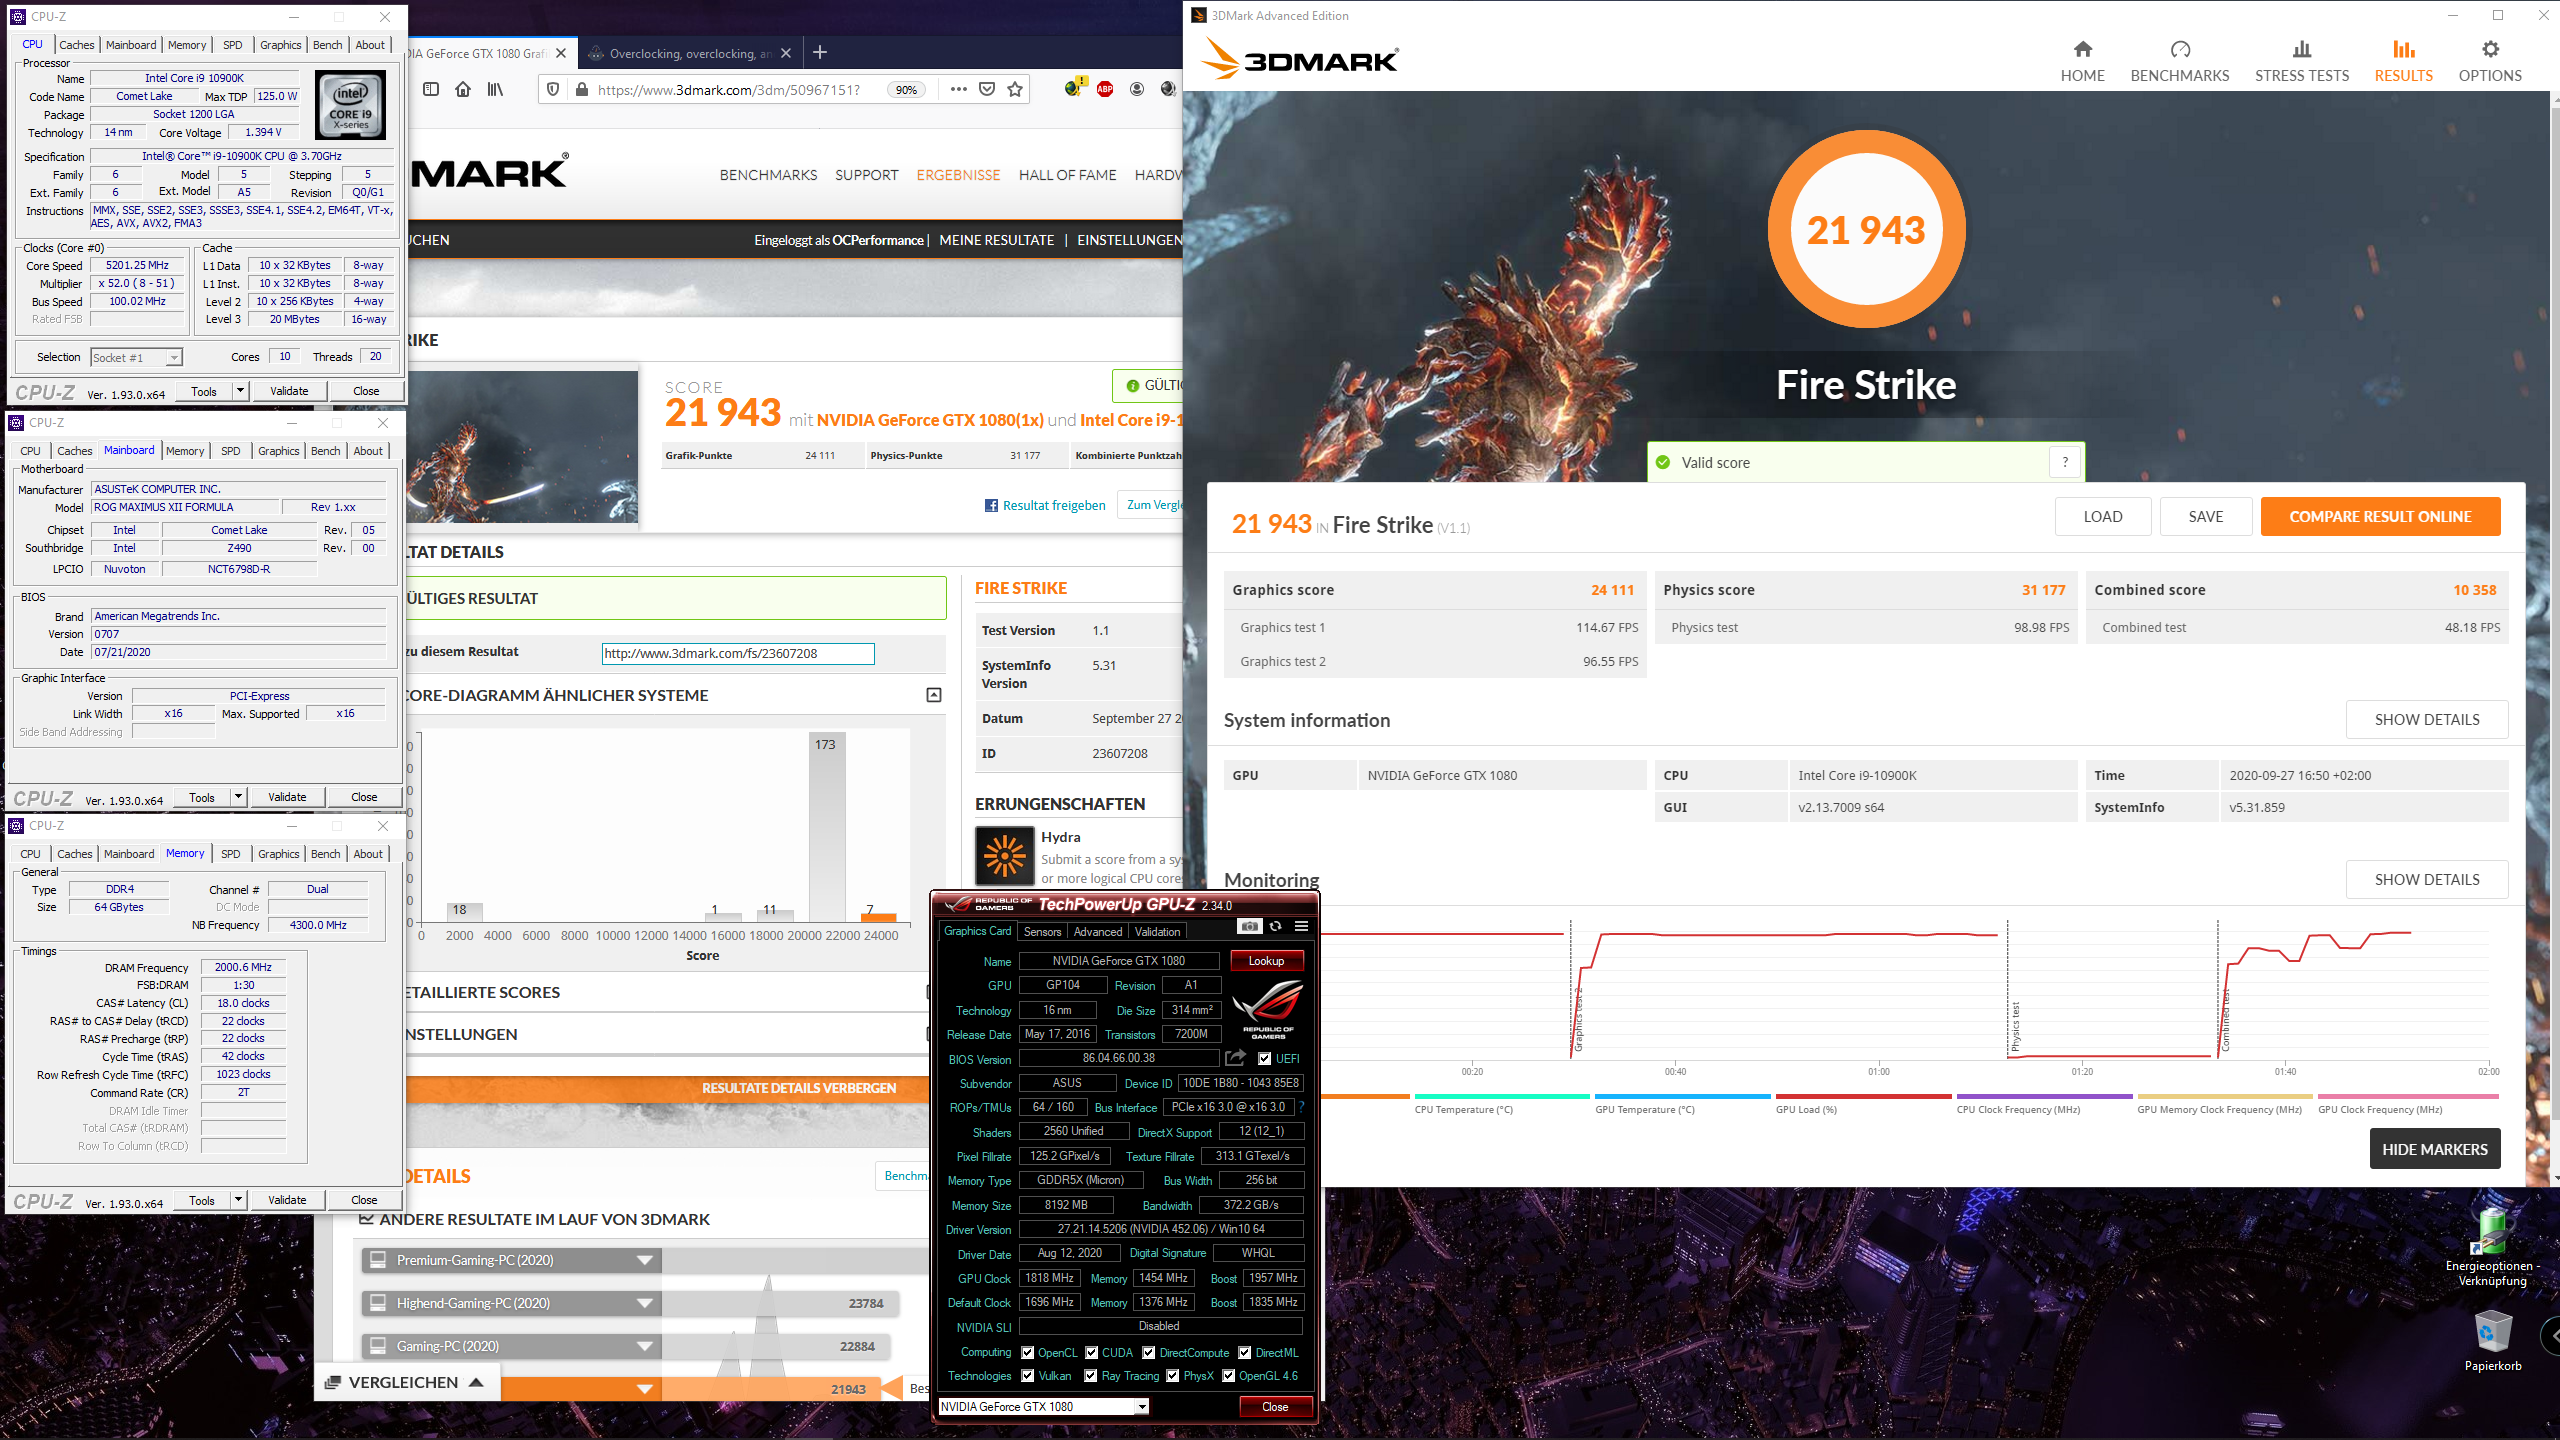Click COMPARE RESULT ONLINE button
The image size is (2560, 1440).
pos(2380,516)
